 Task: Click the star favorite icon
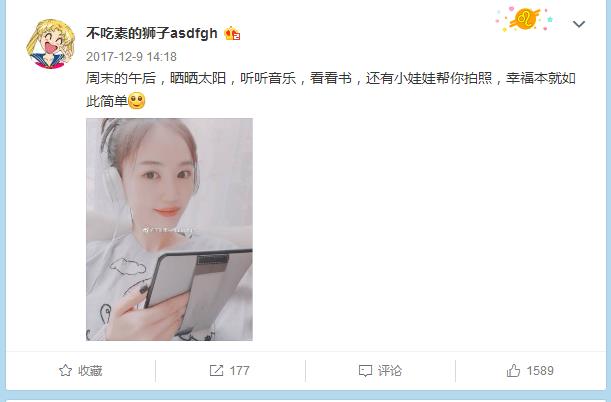(x=65, y=370)
